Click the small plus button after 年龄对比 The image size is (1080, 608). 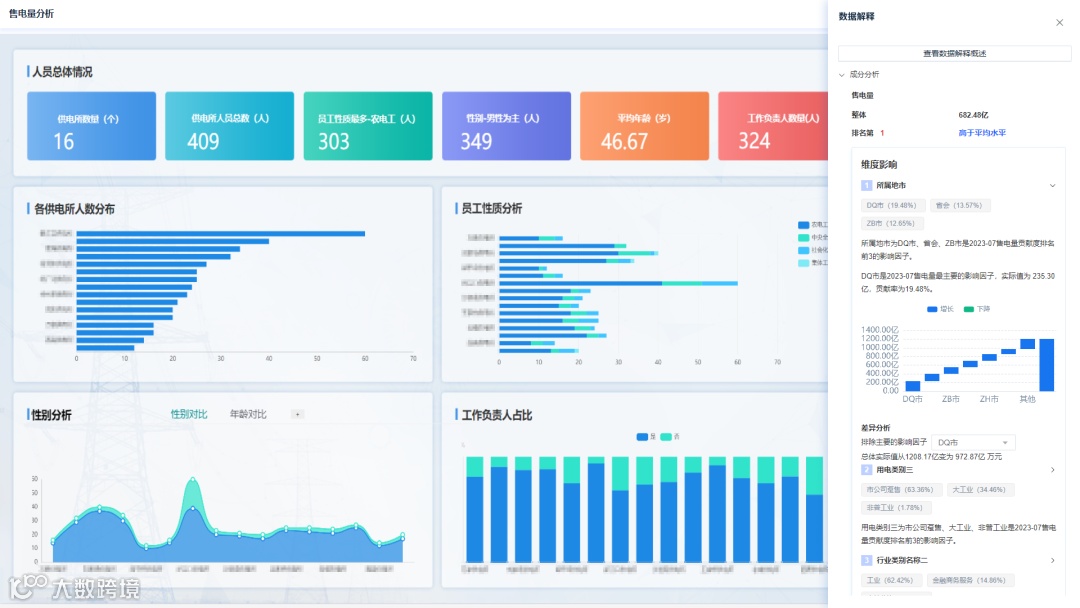click(298, 415)
